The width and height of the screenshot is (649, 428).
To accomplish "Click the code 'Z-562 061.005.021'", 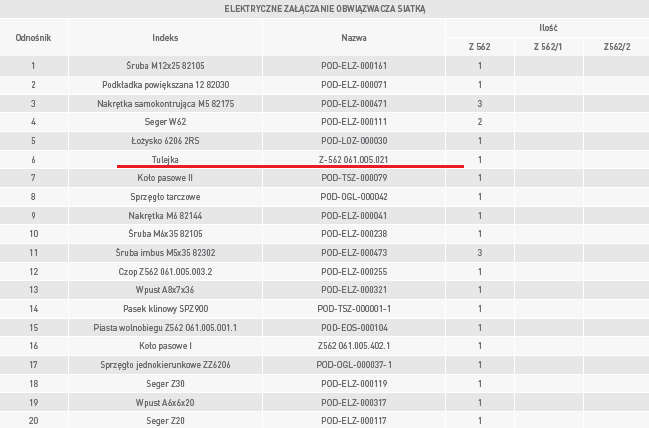I will 354,159.
